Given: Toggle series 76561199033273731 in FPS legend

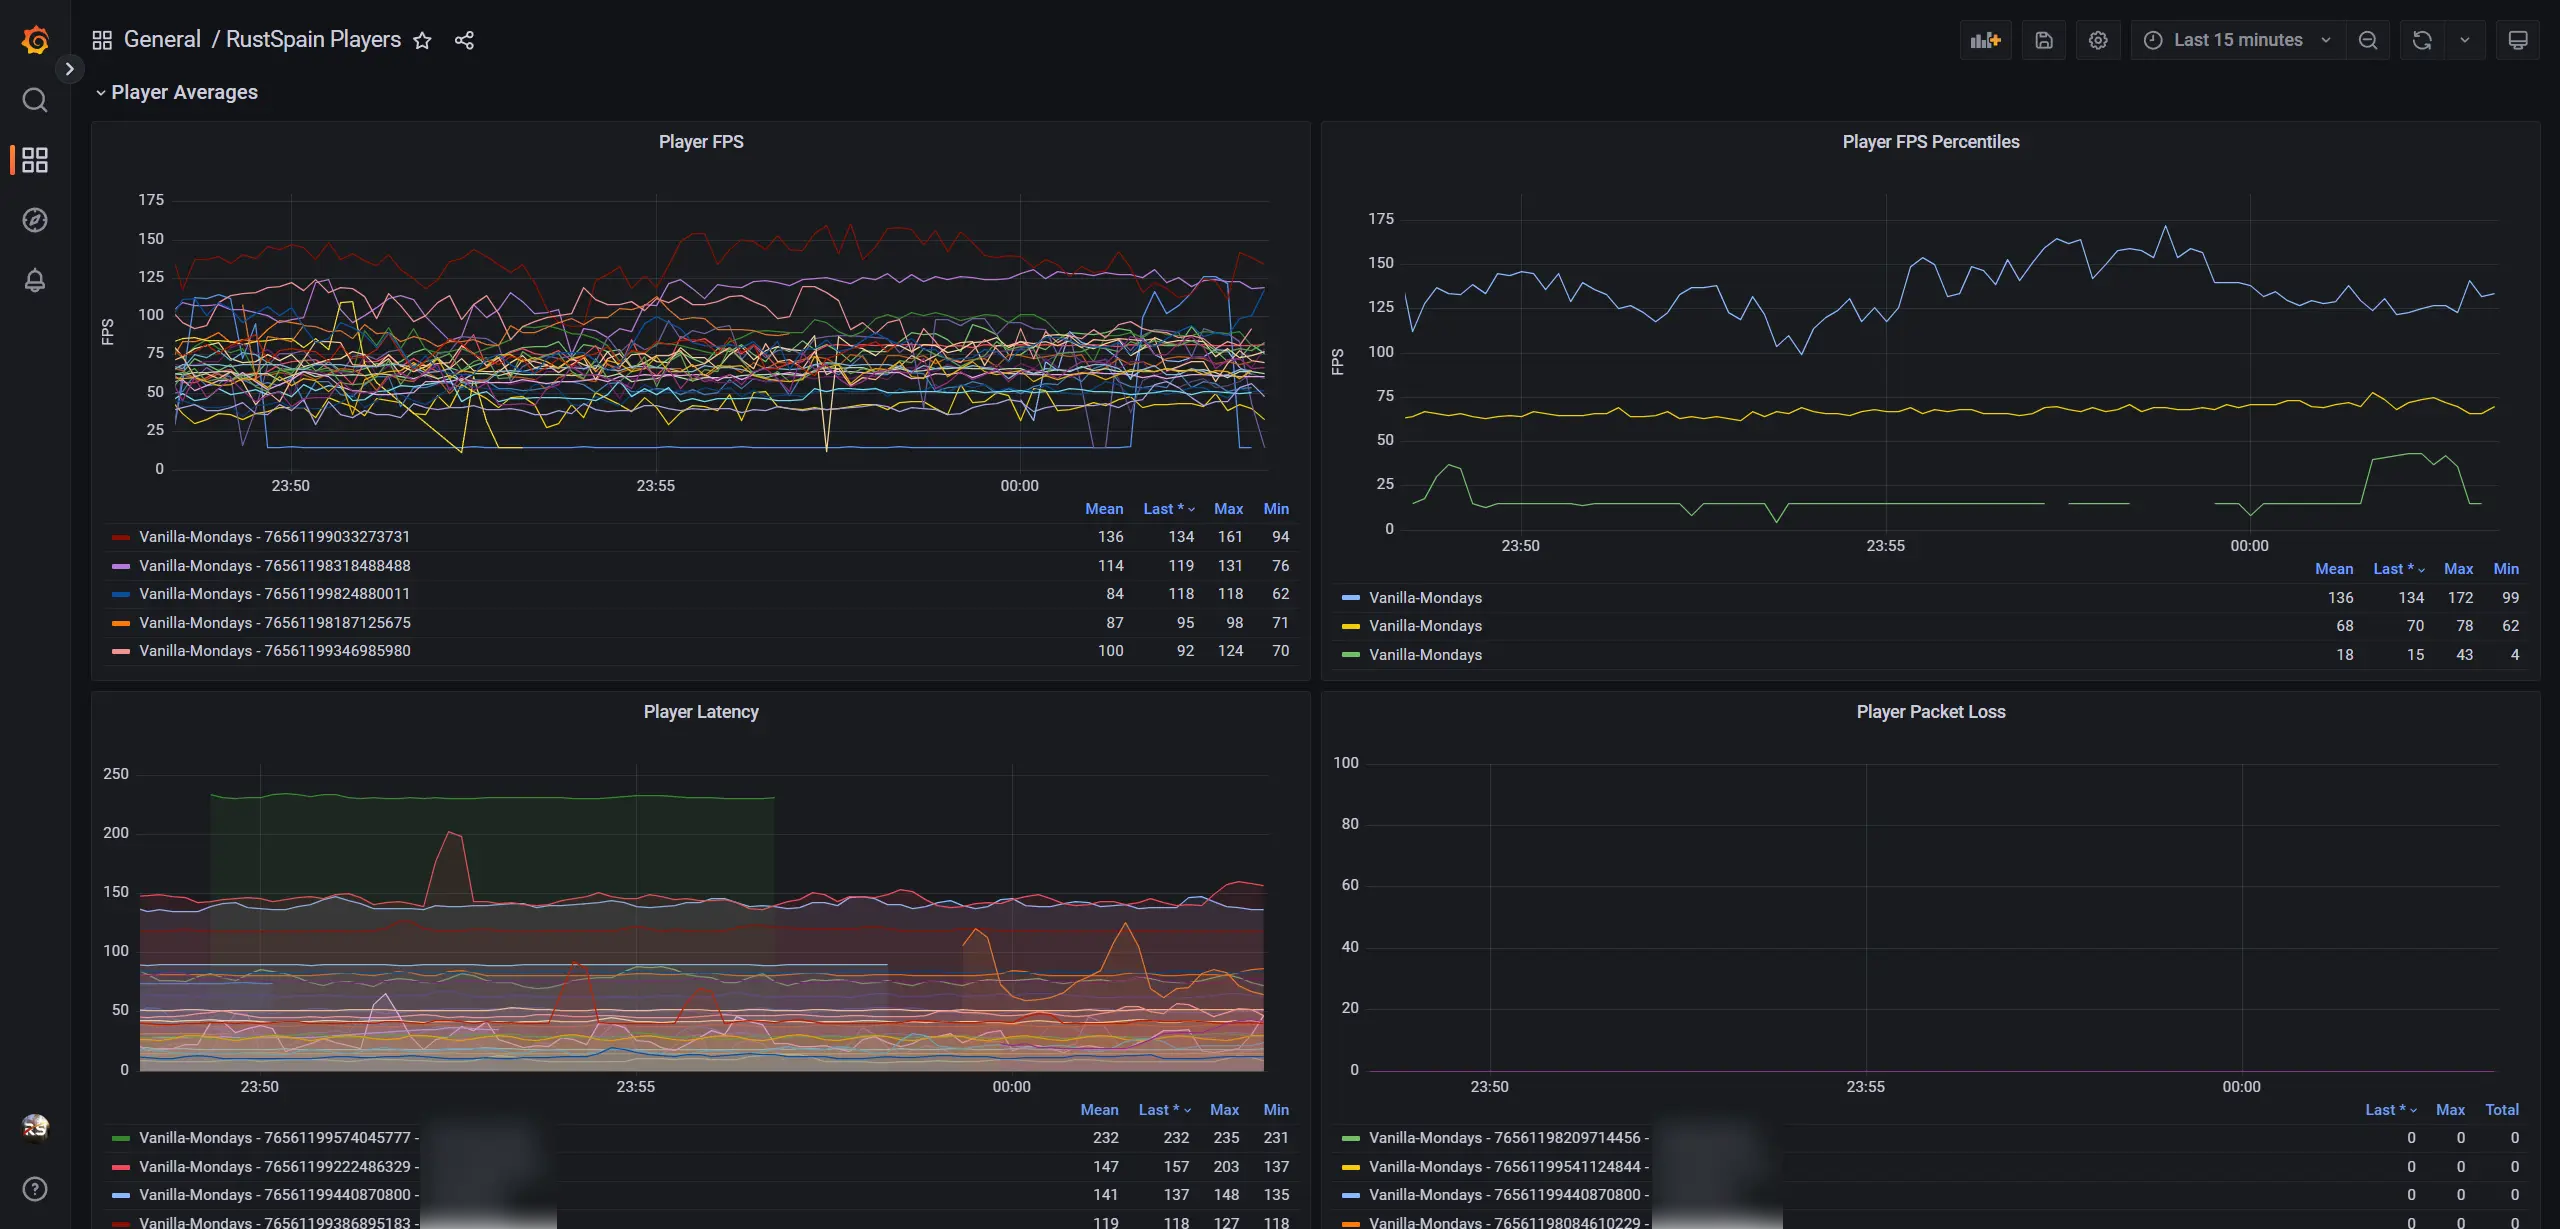Looking at the screenshot, I should 275,537.
